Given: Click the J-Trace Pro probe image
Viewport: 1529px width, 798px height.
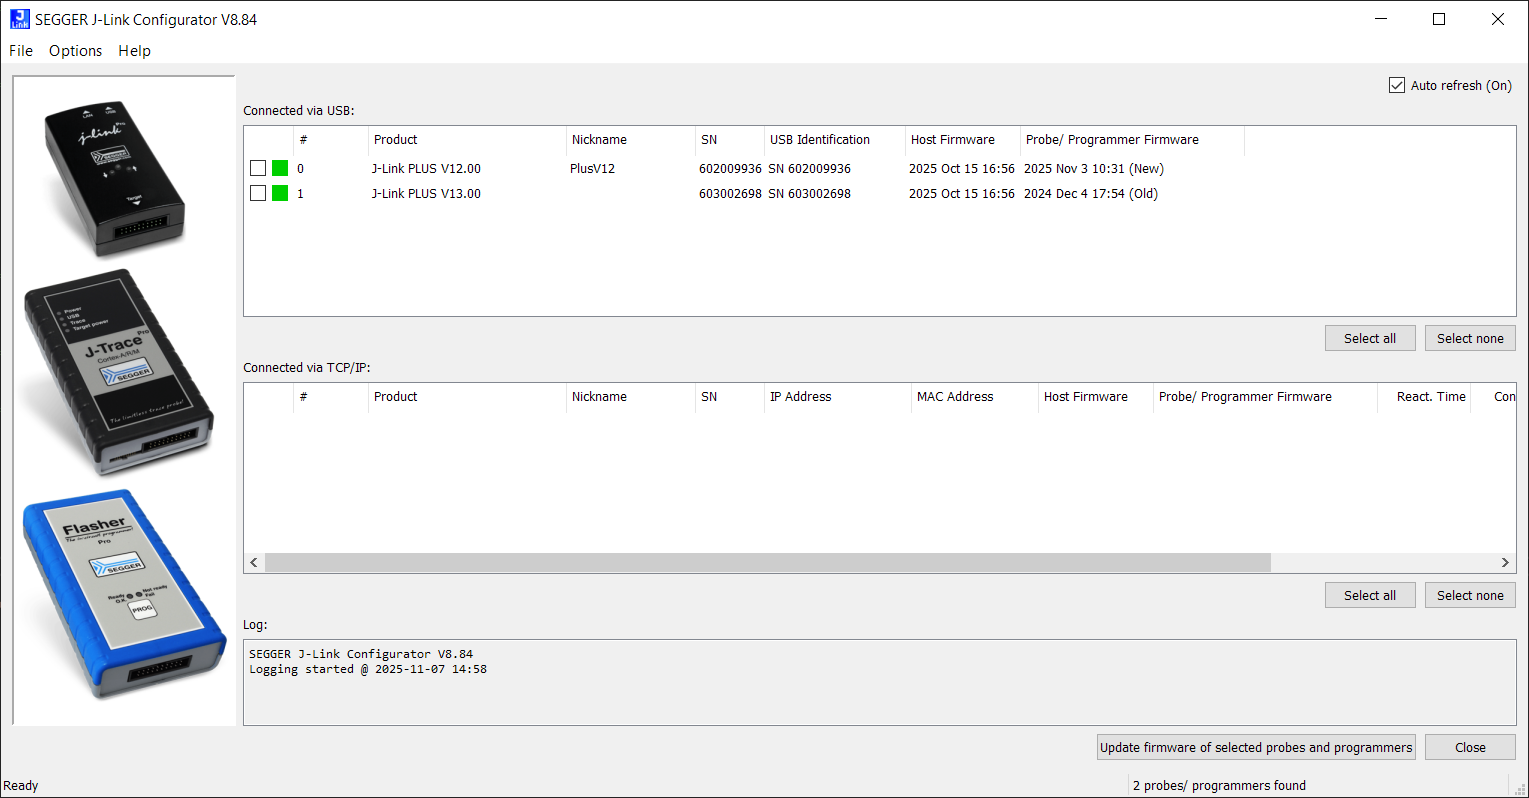Looking at the screenshot, I should 118,370.
